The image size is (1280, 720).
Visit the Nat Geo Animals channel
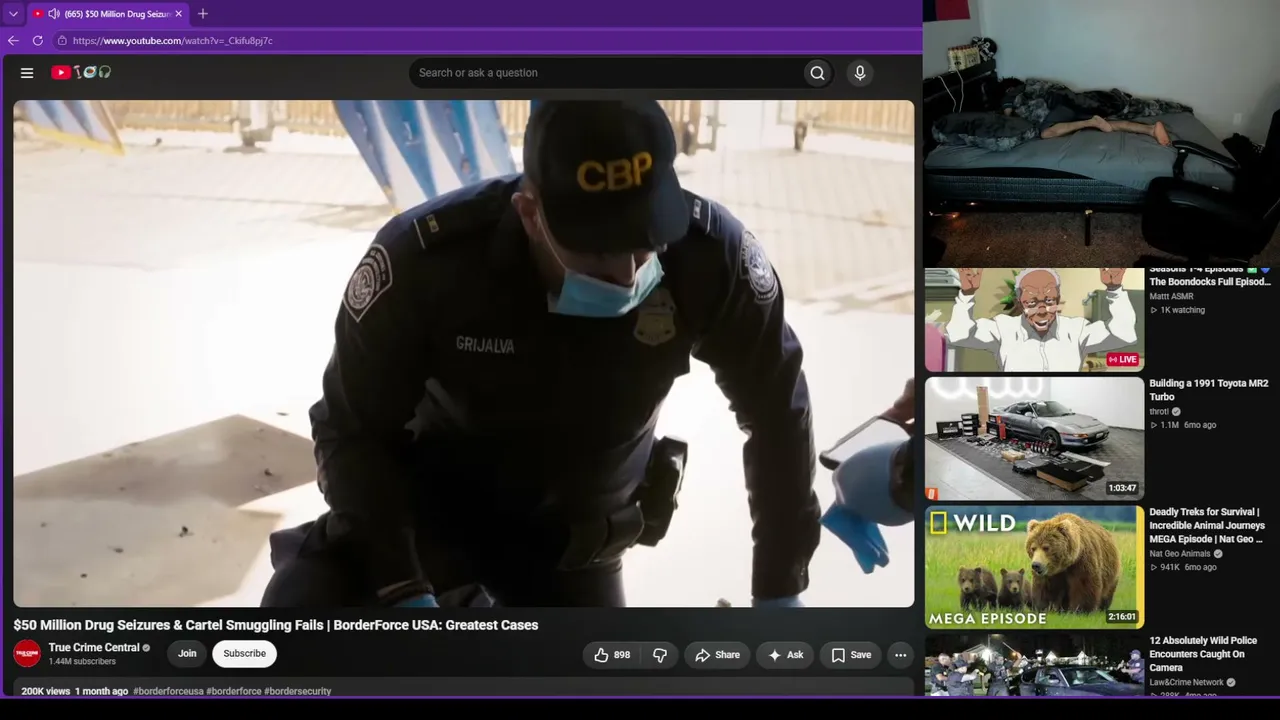pos(1180,554)
